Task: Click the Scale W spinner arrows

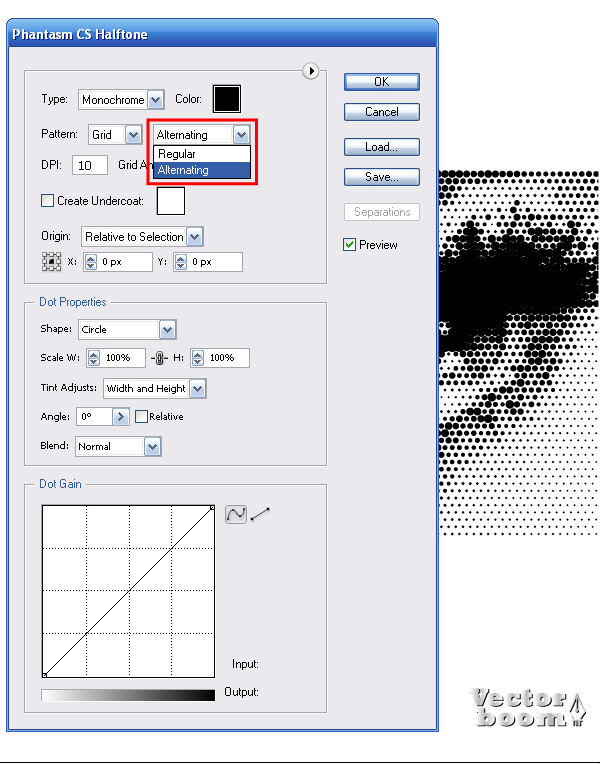Action: tap(94, 358)
